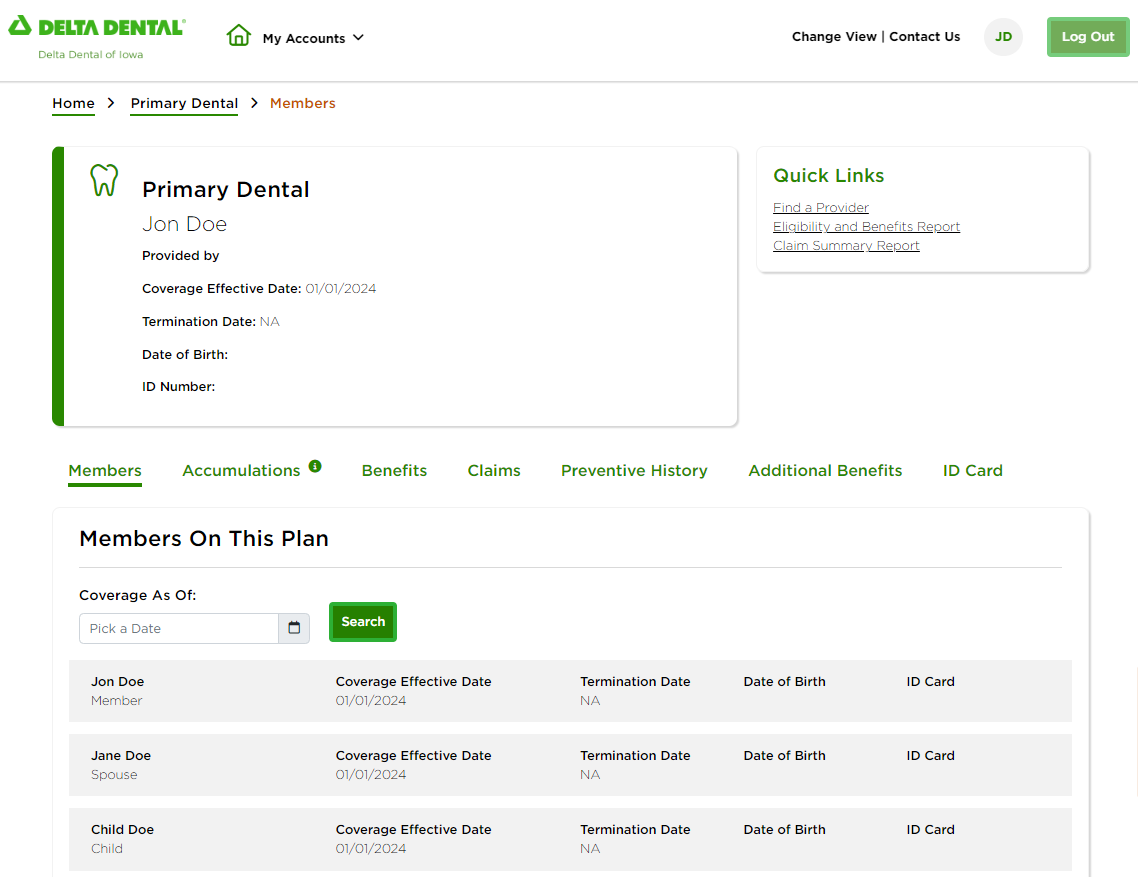Expand the My Accounts dropdown
1138x877 pixels.
[x=313, y=38]
